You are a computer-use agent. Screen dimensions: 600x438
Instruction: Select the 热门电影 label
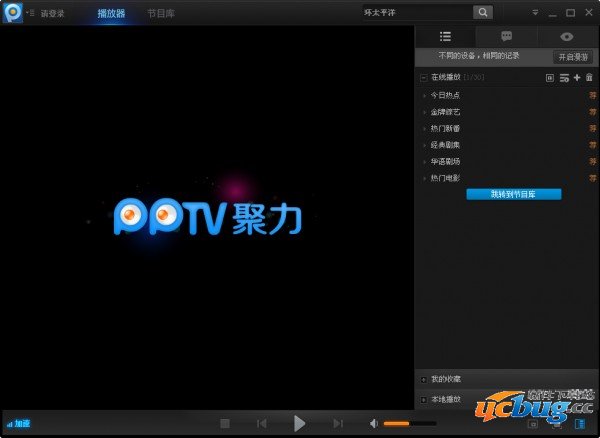(445, 178)
